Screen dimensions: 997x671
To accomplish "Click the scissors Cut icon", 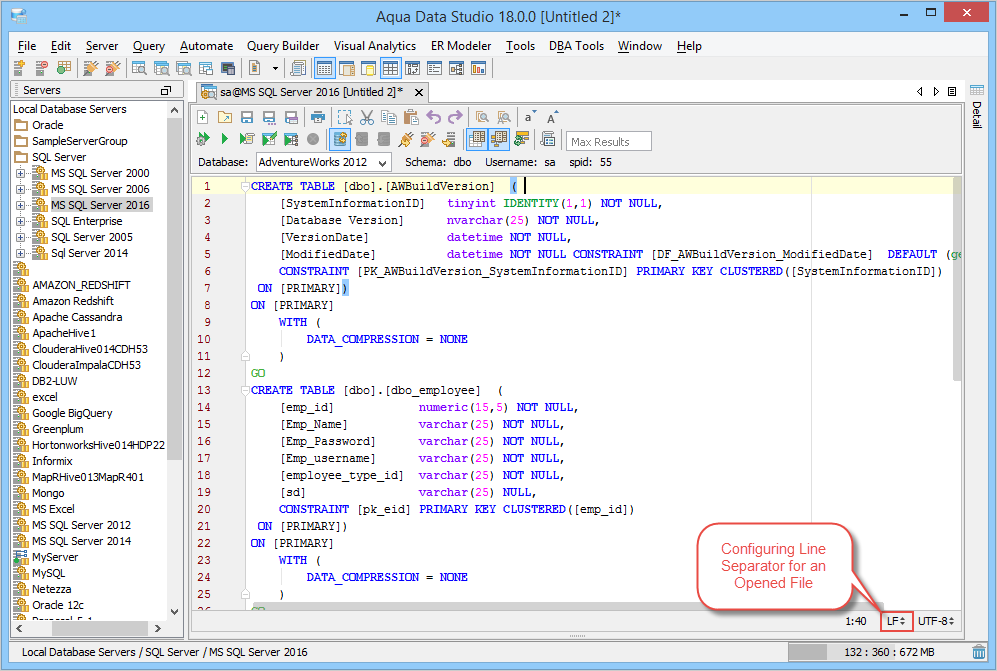I will (367, 117).
